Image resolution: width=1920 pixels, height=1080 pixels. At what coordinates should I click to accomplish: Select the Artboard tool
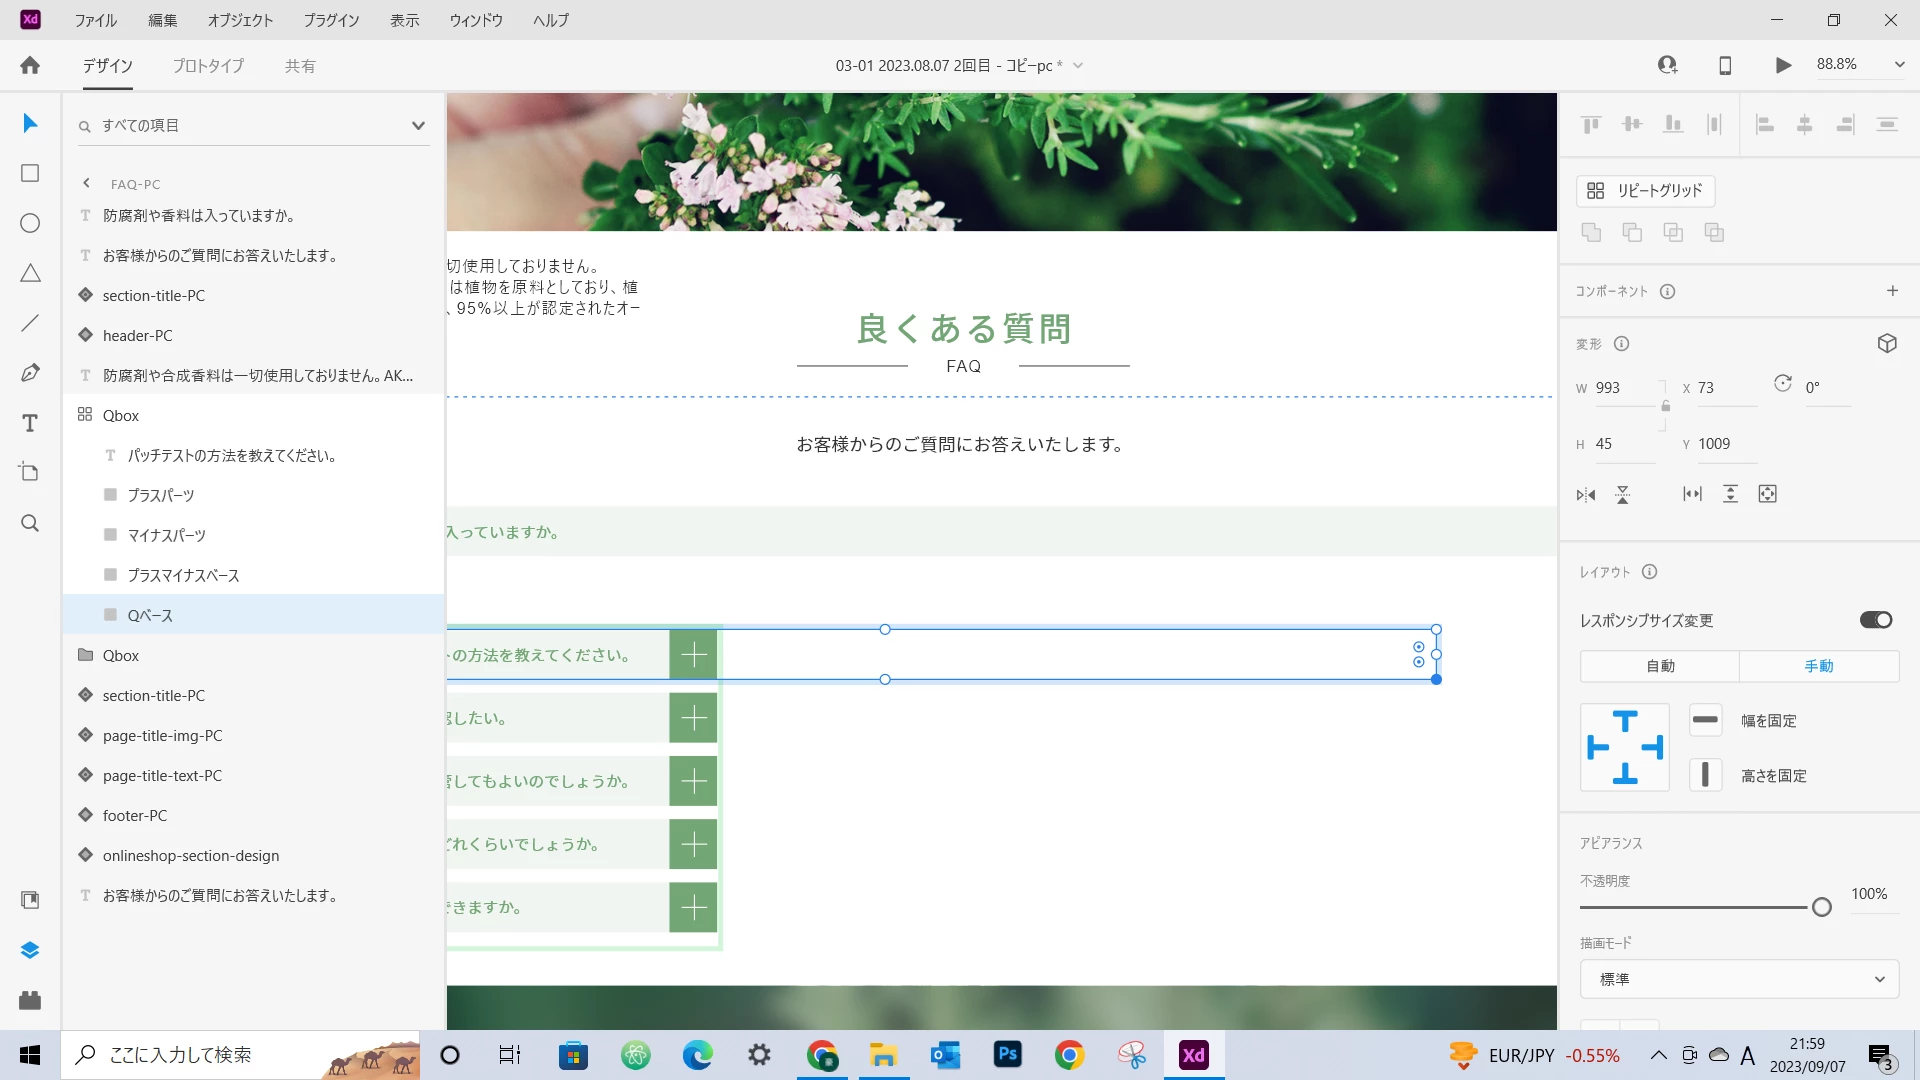30,472
